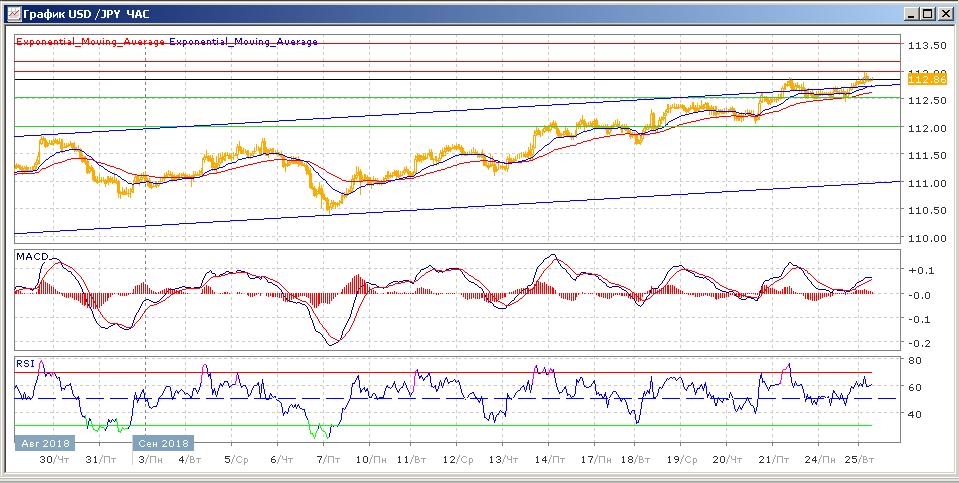Minimize the USD/JPY chart window
Screen dimensions: 959x483
tap(912, 13)
